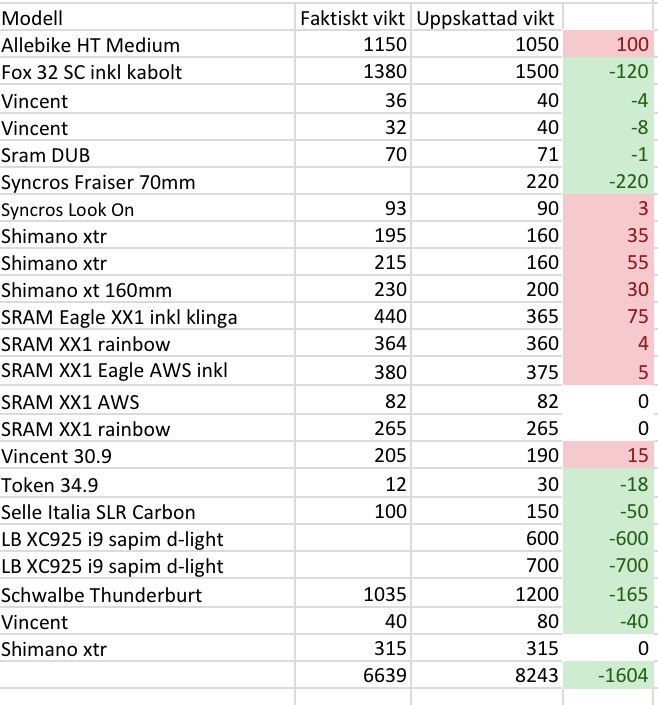
Task: Select the Uppskattad vikt header cell
Action: coord(487,18)
